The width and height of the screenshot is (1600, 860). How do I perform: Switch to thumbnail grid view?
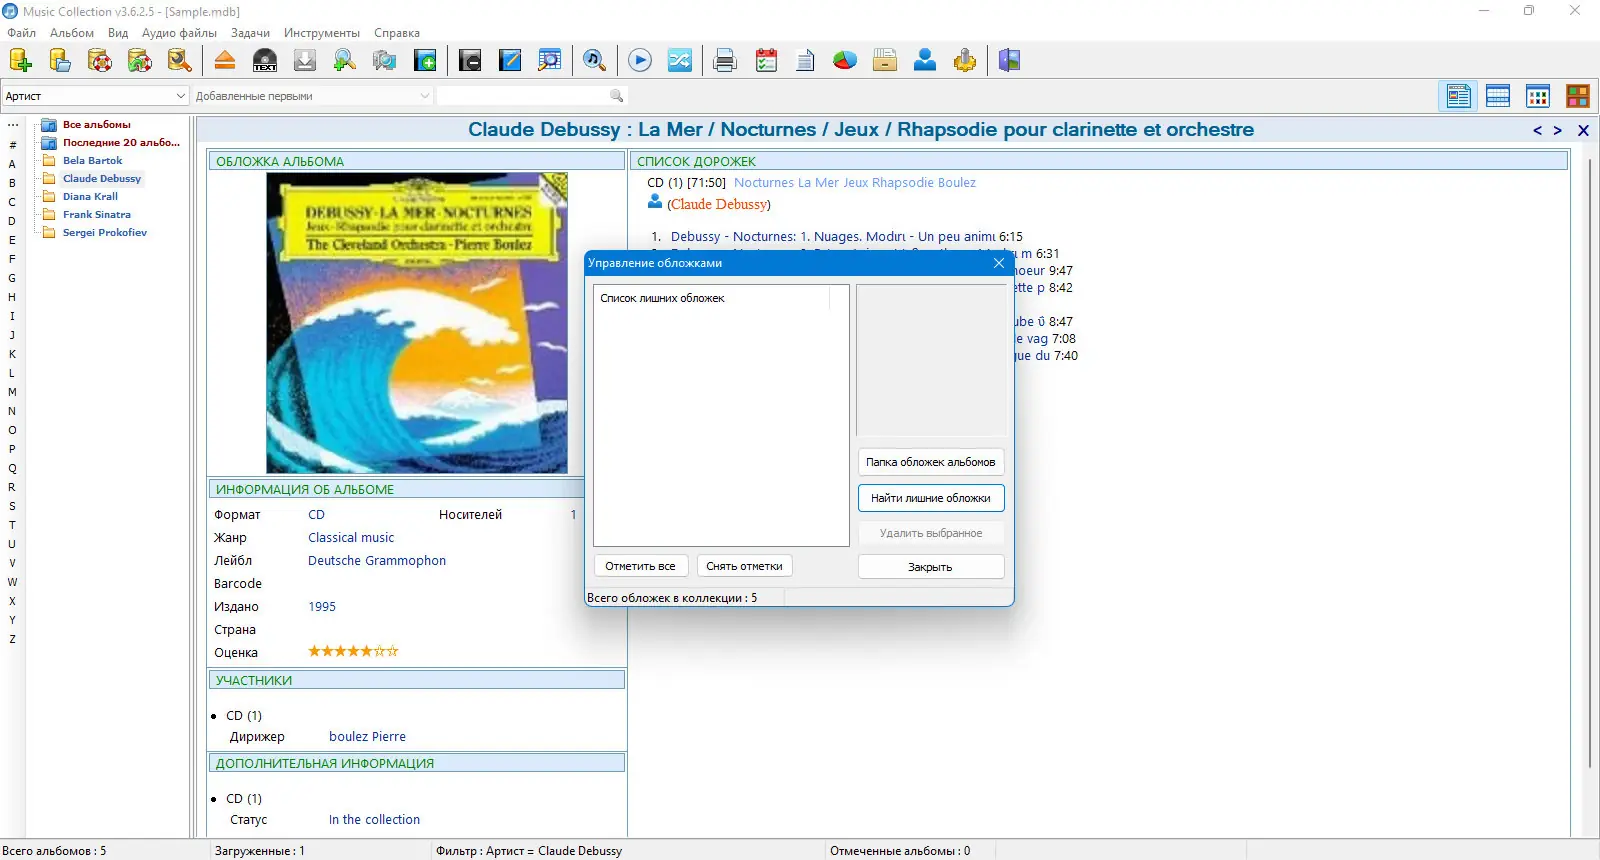[x=1538, y=96]
